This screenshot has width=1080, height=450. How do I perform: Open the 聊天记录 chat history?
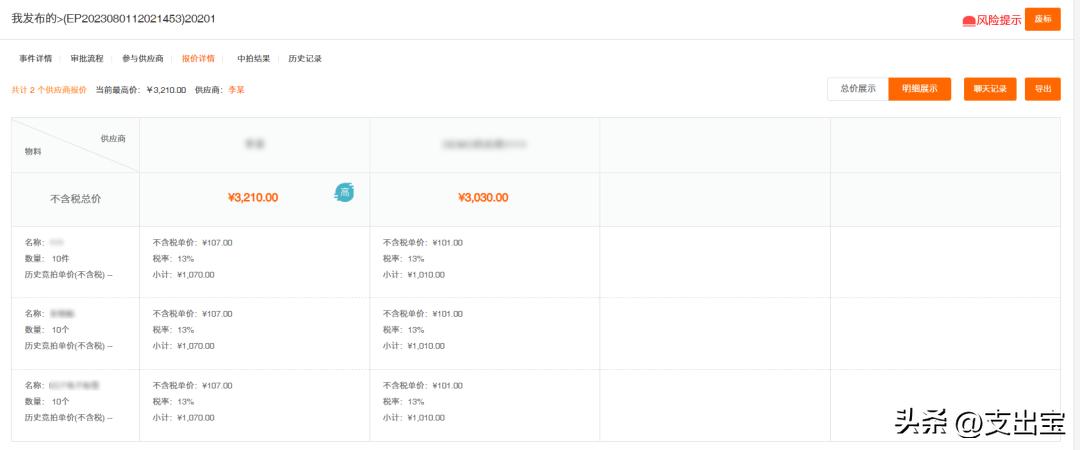point(990,89)
